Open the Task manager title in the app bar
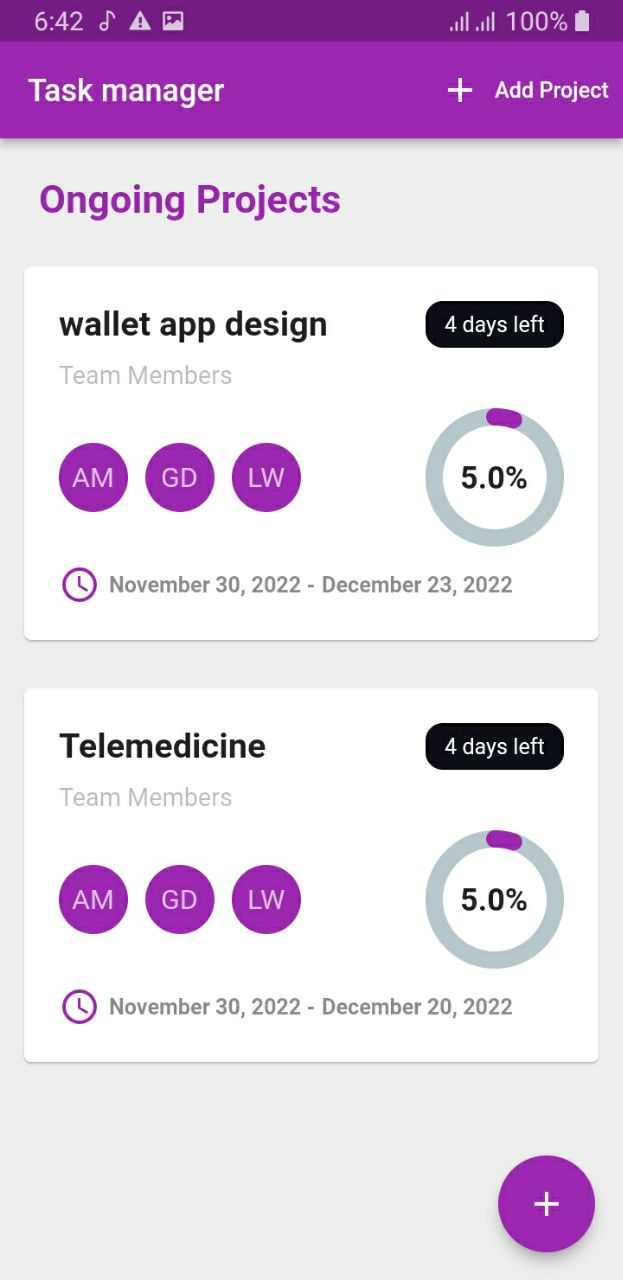Screen dimensions: 623x1280 [125, 90]
